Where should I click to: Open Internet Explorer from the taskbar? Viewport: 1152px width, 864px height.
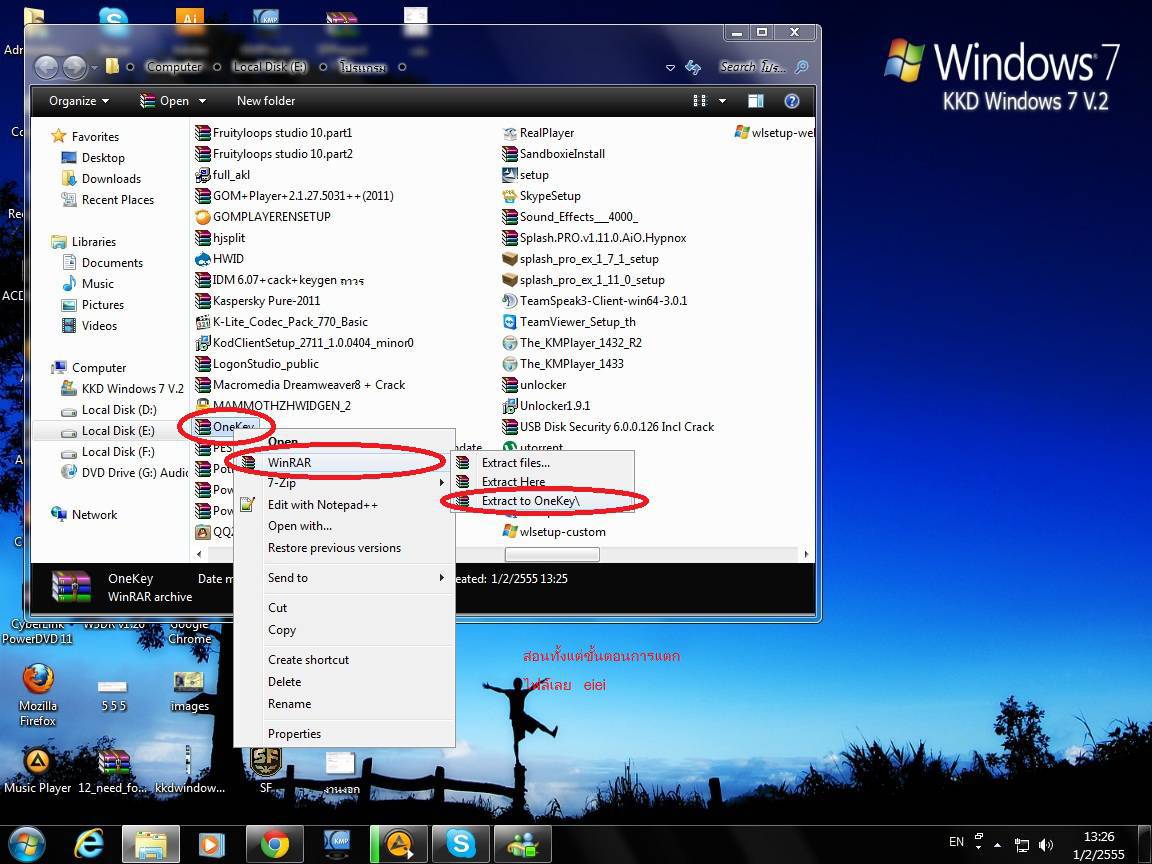[x=89, y=844]
